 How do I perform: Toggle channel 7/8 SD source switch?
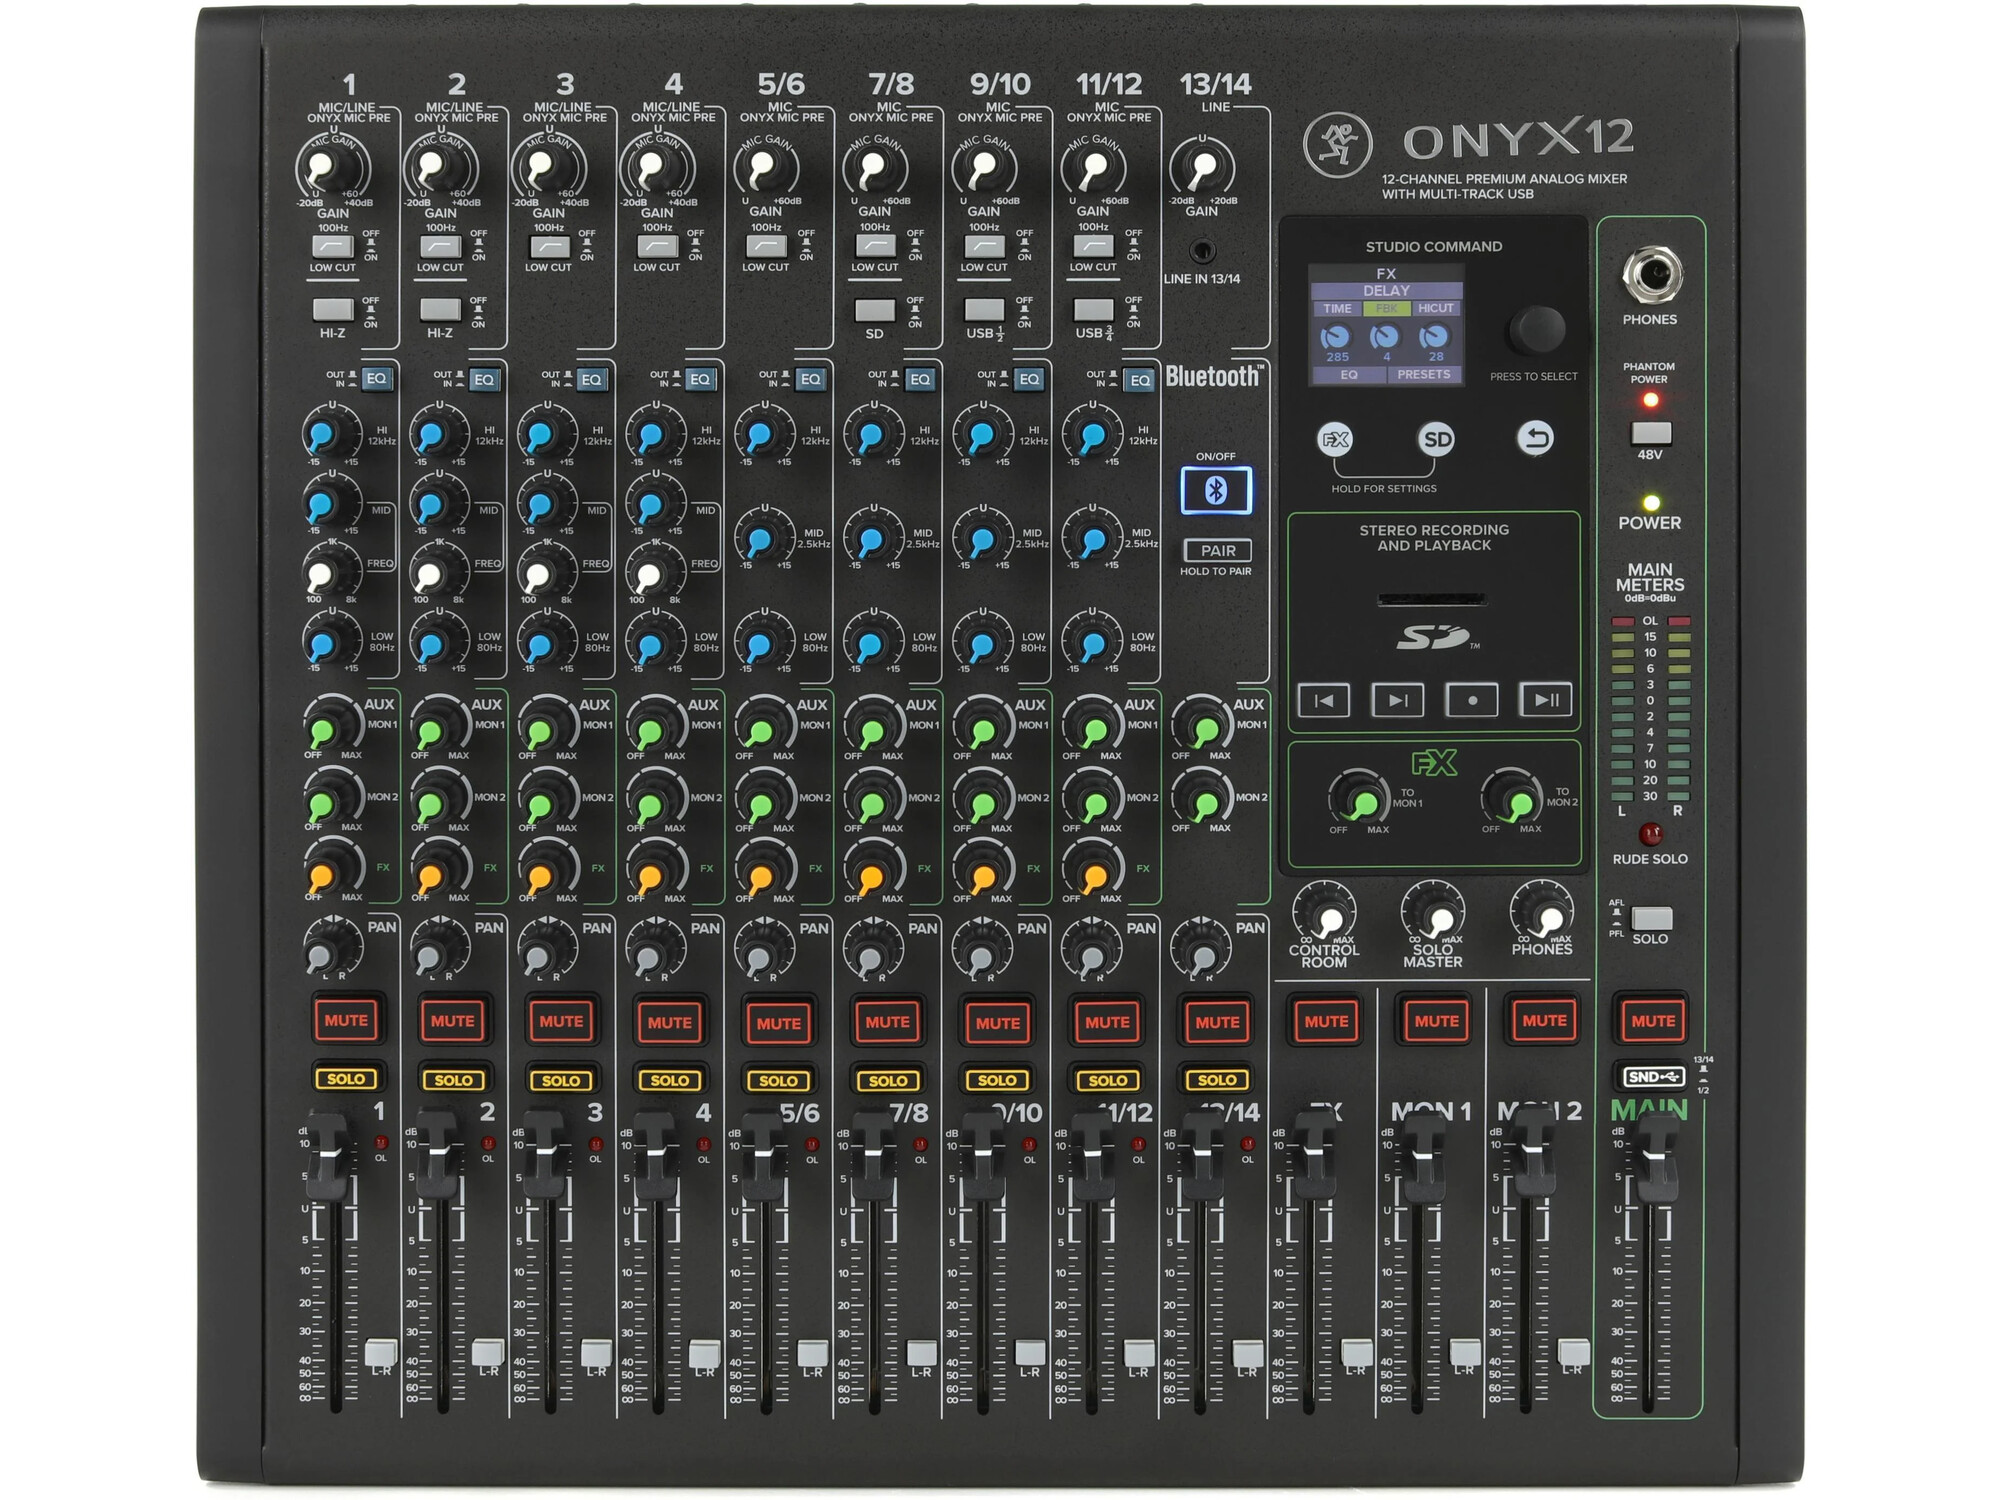click(875, 310)
